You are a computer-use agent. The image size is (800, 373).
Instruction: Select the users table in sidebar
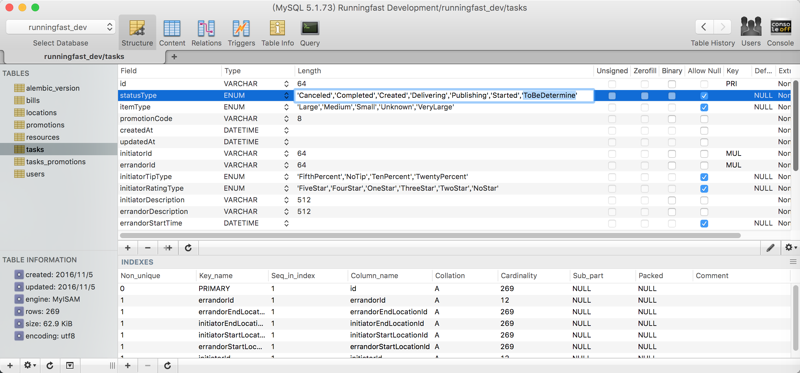pos(35,174)
